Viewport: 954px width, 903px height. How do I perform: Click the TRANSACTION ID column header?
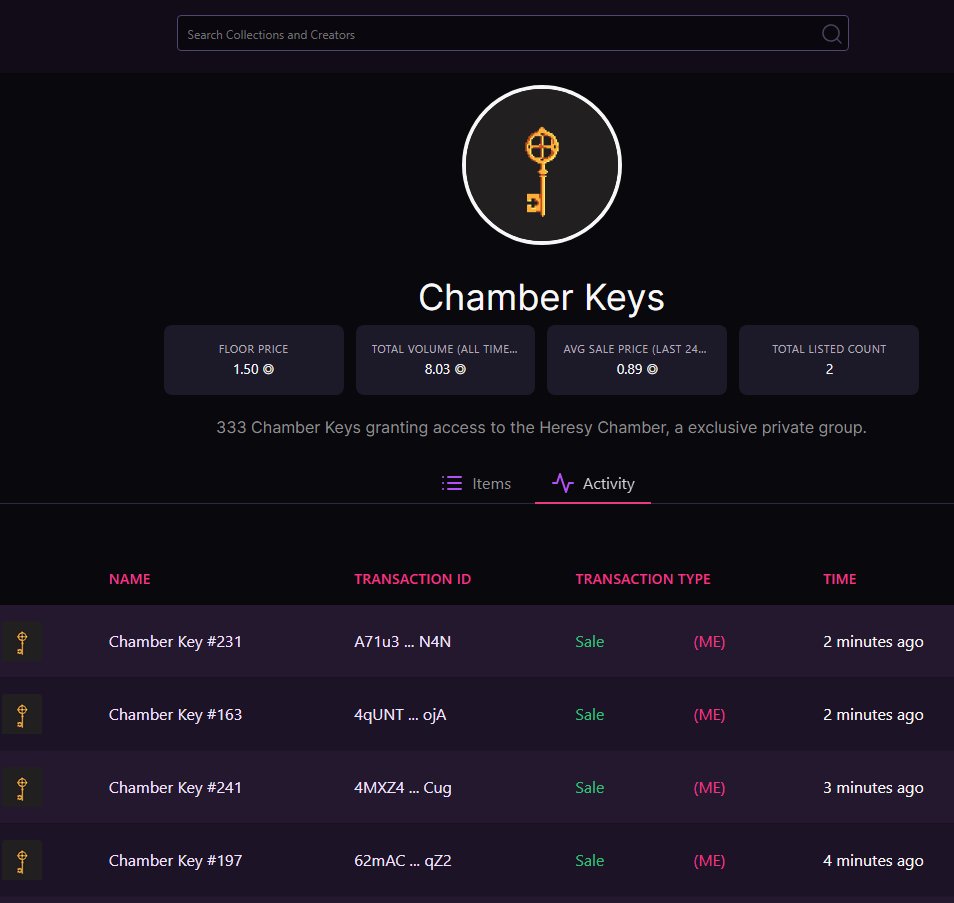[413, 579]
